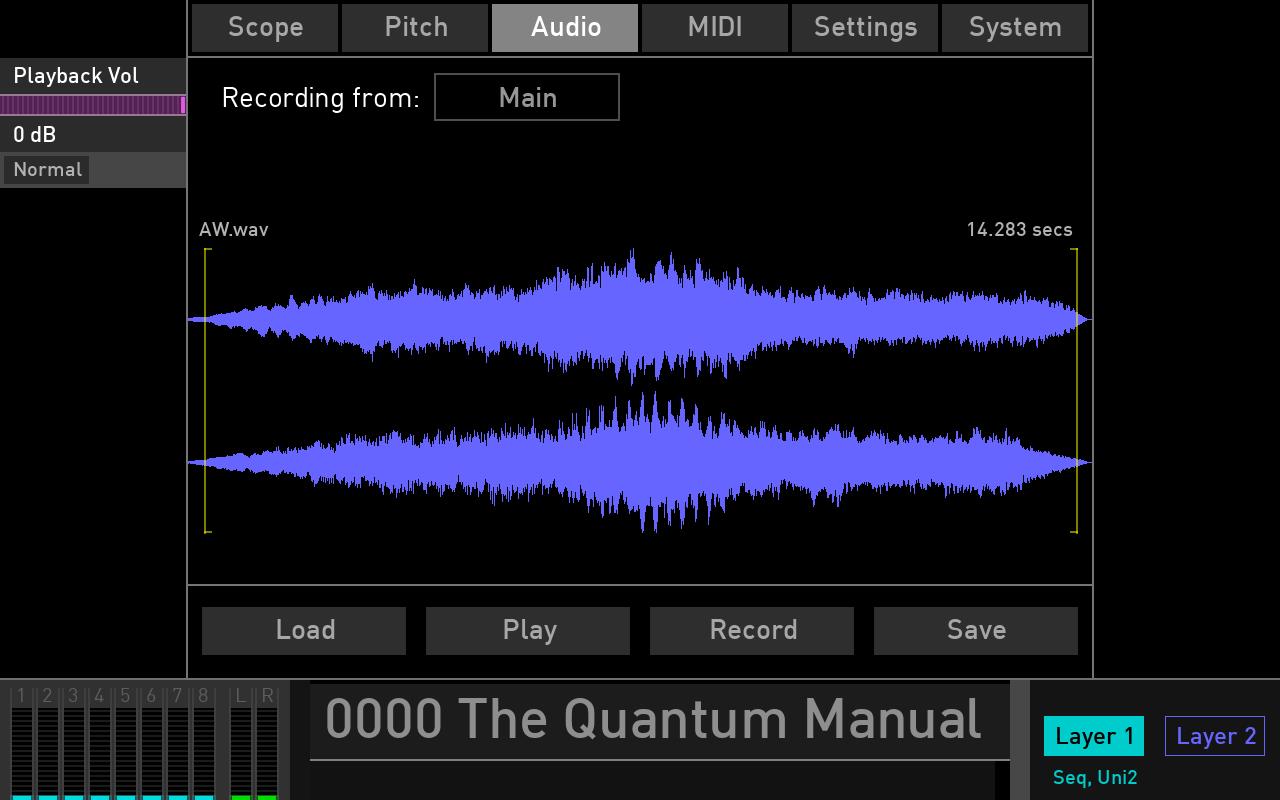Play the AW.wav sample

click(x=528, y=630)
